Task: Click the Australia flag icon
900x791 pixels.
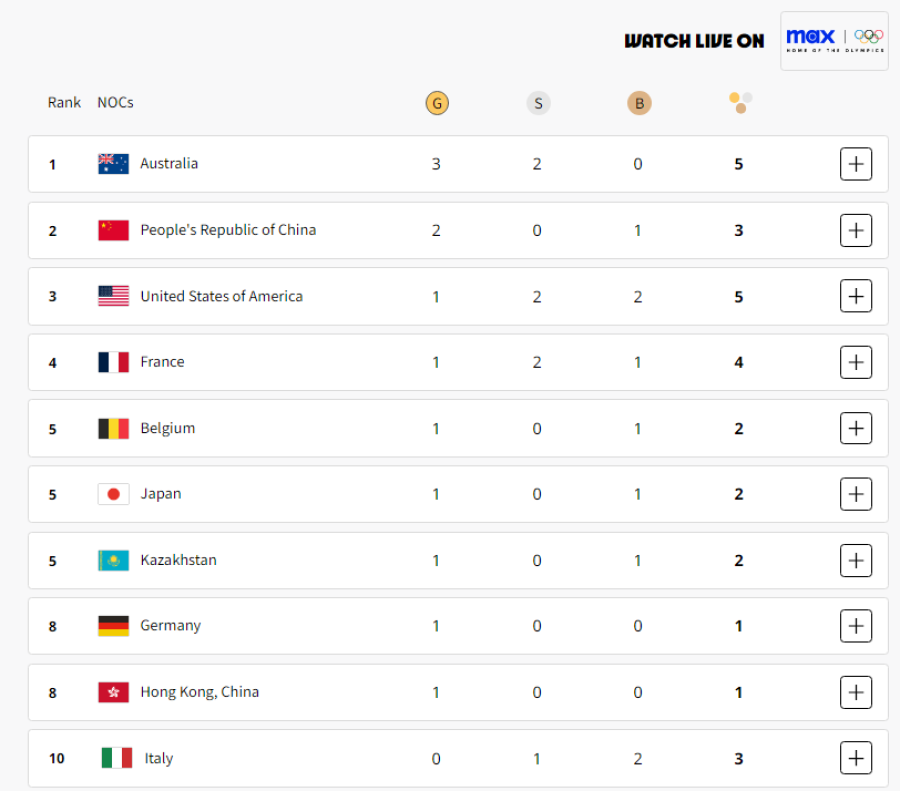Action: point(113,164)
